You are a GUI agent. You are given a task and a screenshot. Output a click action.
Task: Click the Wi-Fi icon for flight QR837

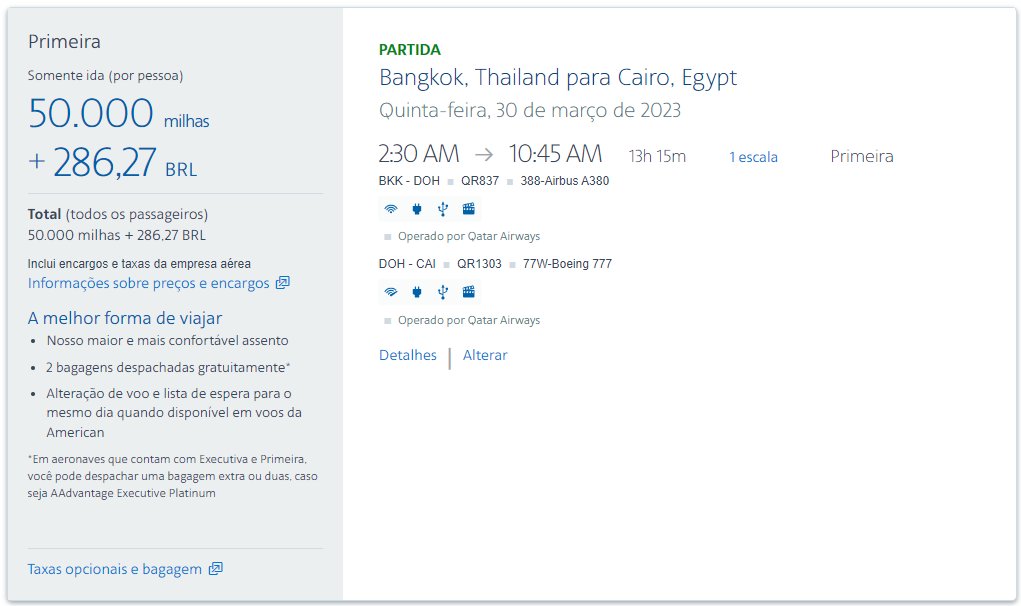pyautogui.click(x=391, y=209)
